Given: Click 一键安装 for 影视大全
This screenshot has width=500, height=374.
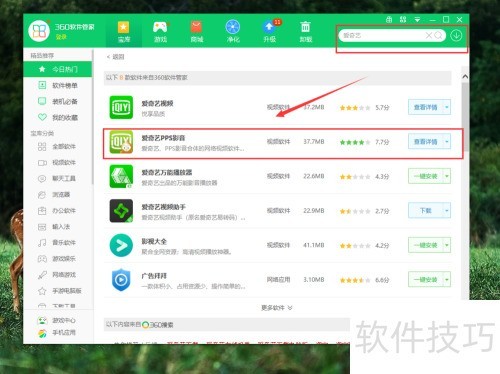Looking at the screenshot, I should point(425,245).
